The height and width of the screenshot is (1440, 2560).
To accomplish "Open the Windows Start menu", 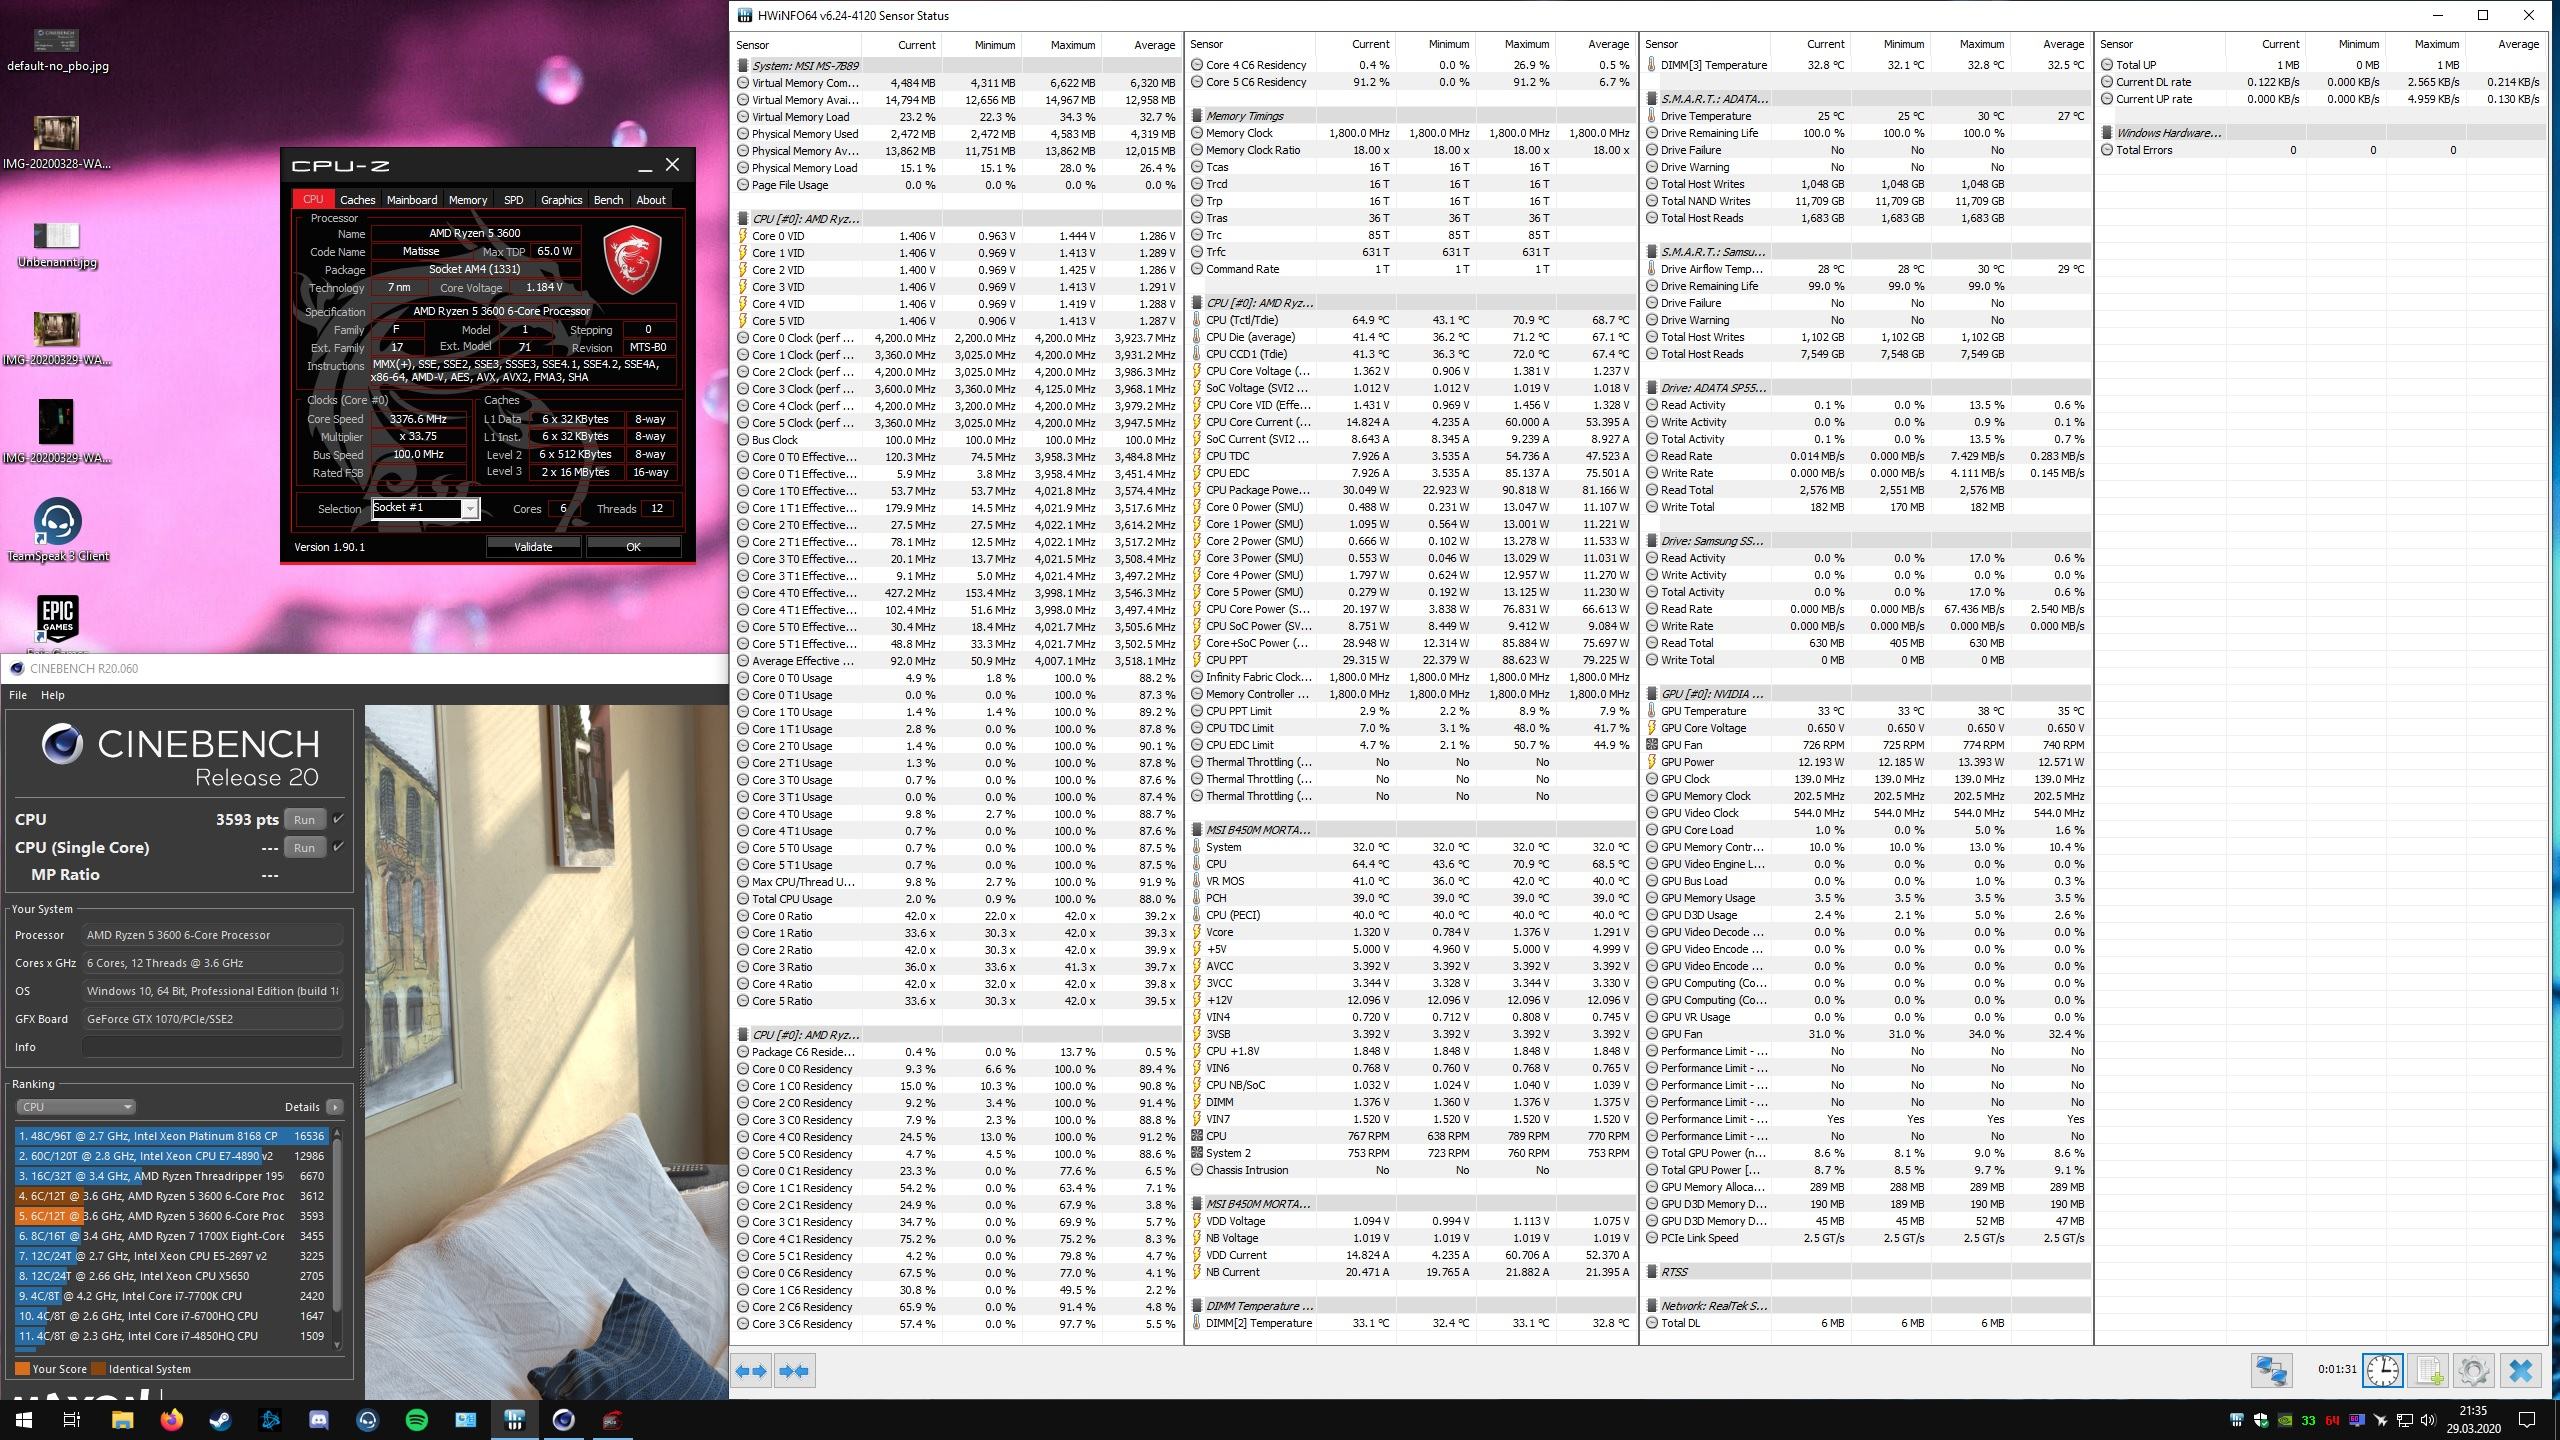I will point(24,1419).
